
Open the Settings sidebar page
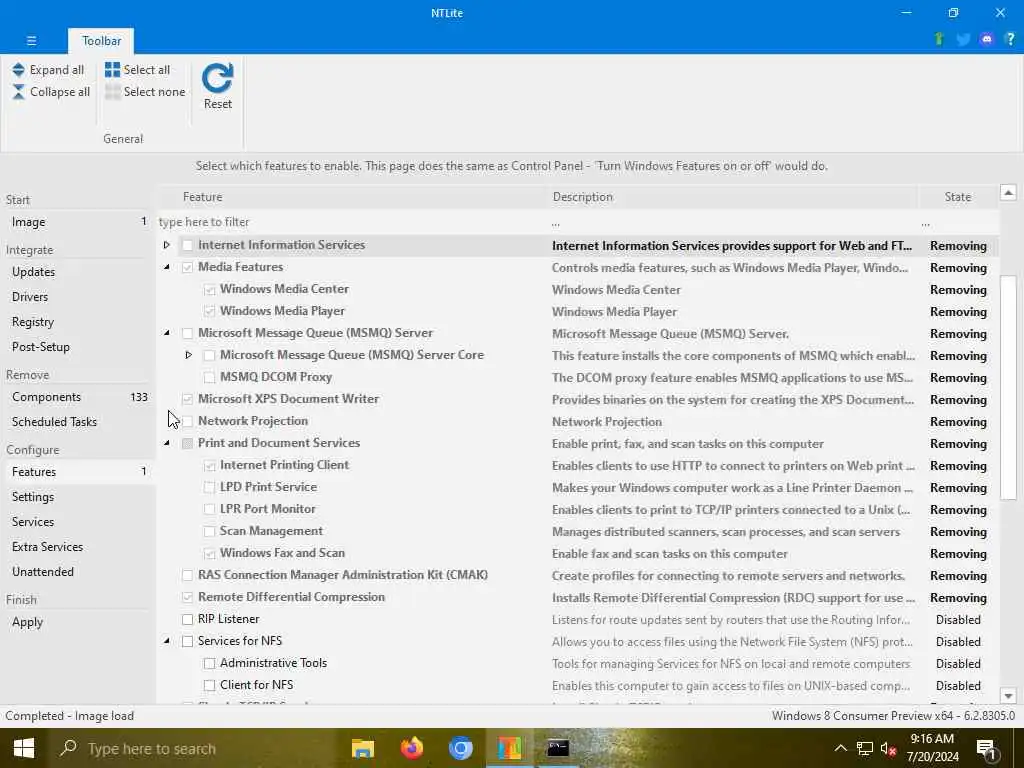point(78,497)
